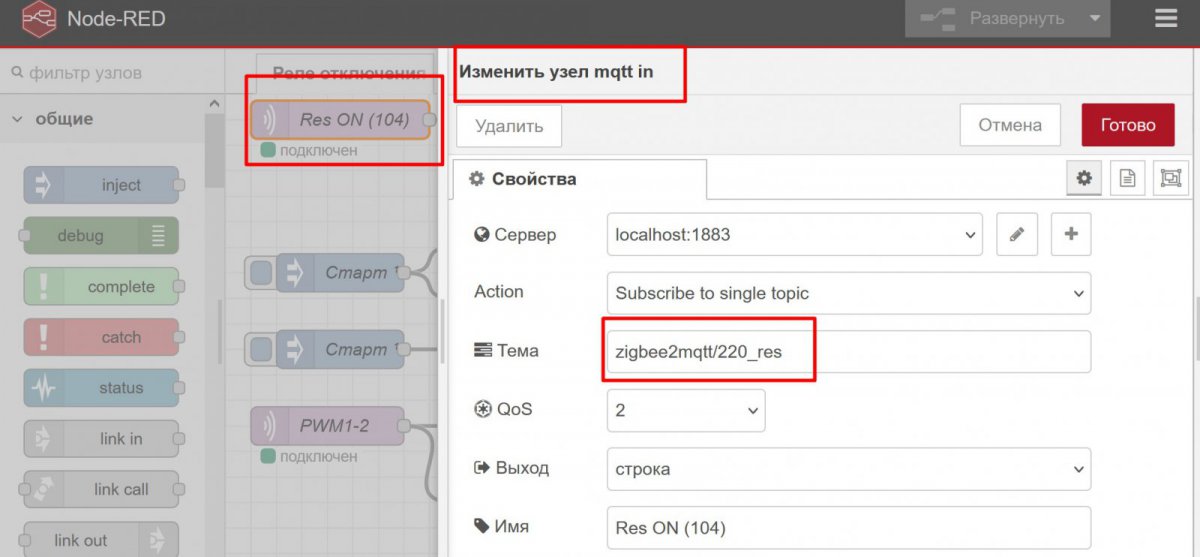Open Action dropdown Subscribe to single topic

pyautogui.click(x=848, y=293)
